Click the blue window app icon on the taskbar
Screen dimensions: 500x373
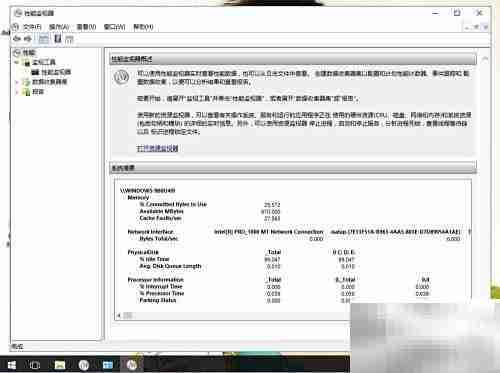pyautogui.click(x=107, y=365)
